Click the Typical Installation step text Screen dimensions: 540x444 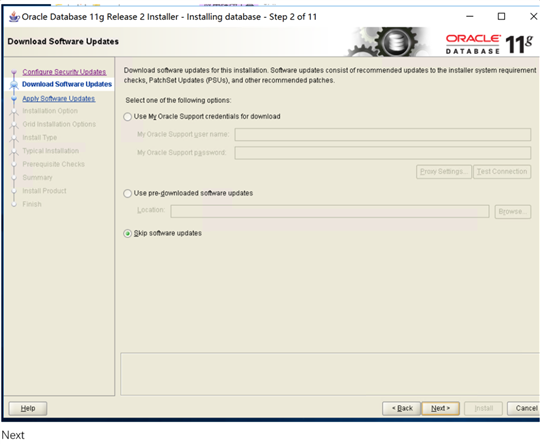click(51, 151)
